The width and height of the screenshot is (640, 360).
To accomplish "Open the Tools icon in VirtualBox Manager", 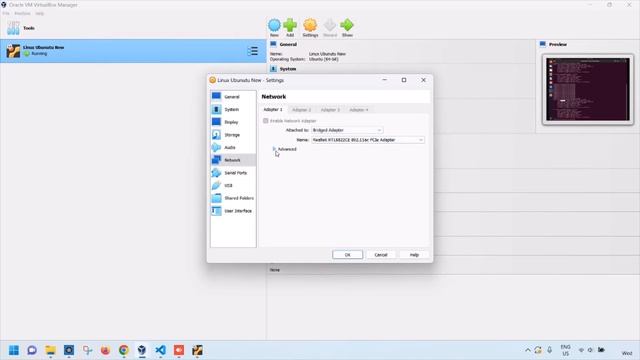I will (13, 28).
